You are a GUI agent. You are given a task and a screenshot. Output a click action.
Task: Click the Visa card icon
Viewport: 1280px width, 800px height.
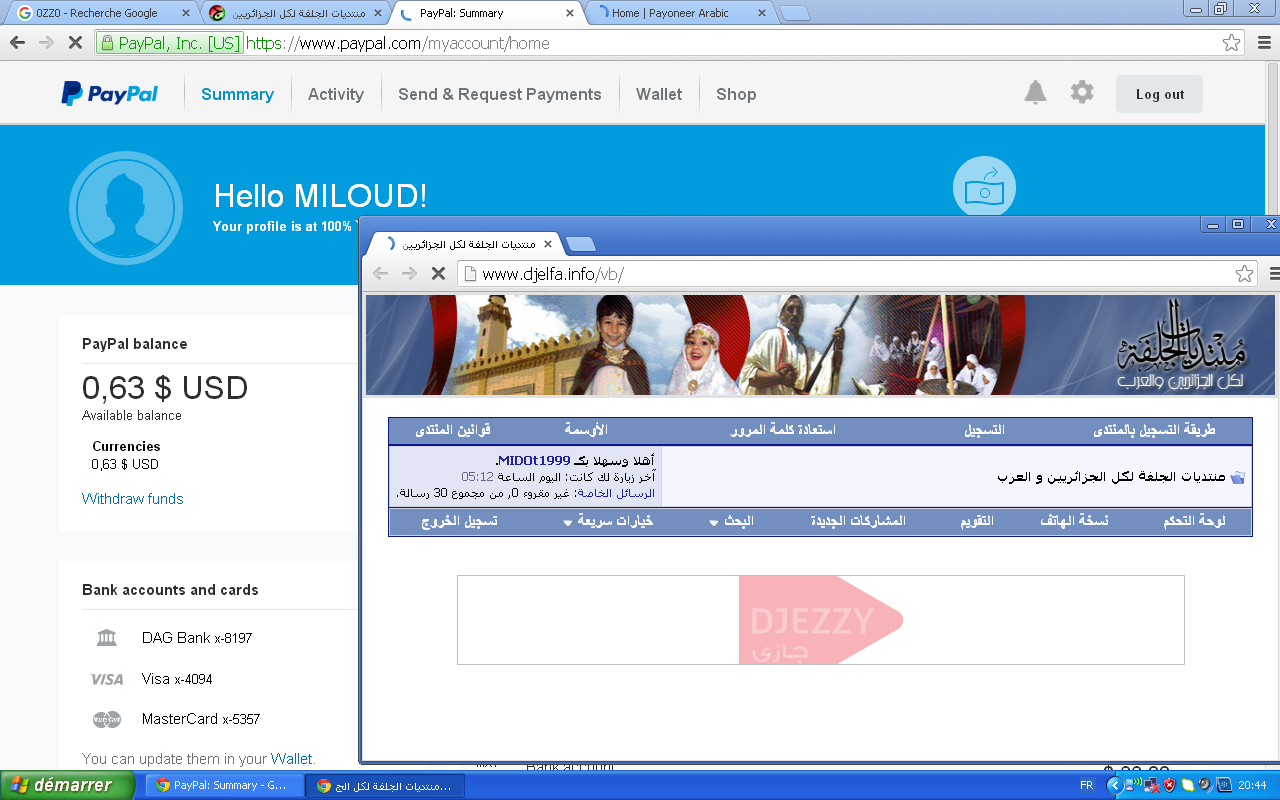tap(107, 679)
